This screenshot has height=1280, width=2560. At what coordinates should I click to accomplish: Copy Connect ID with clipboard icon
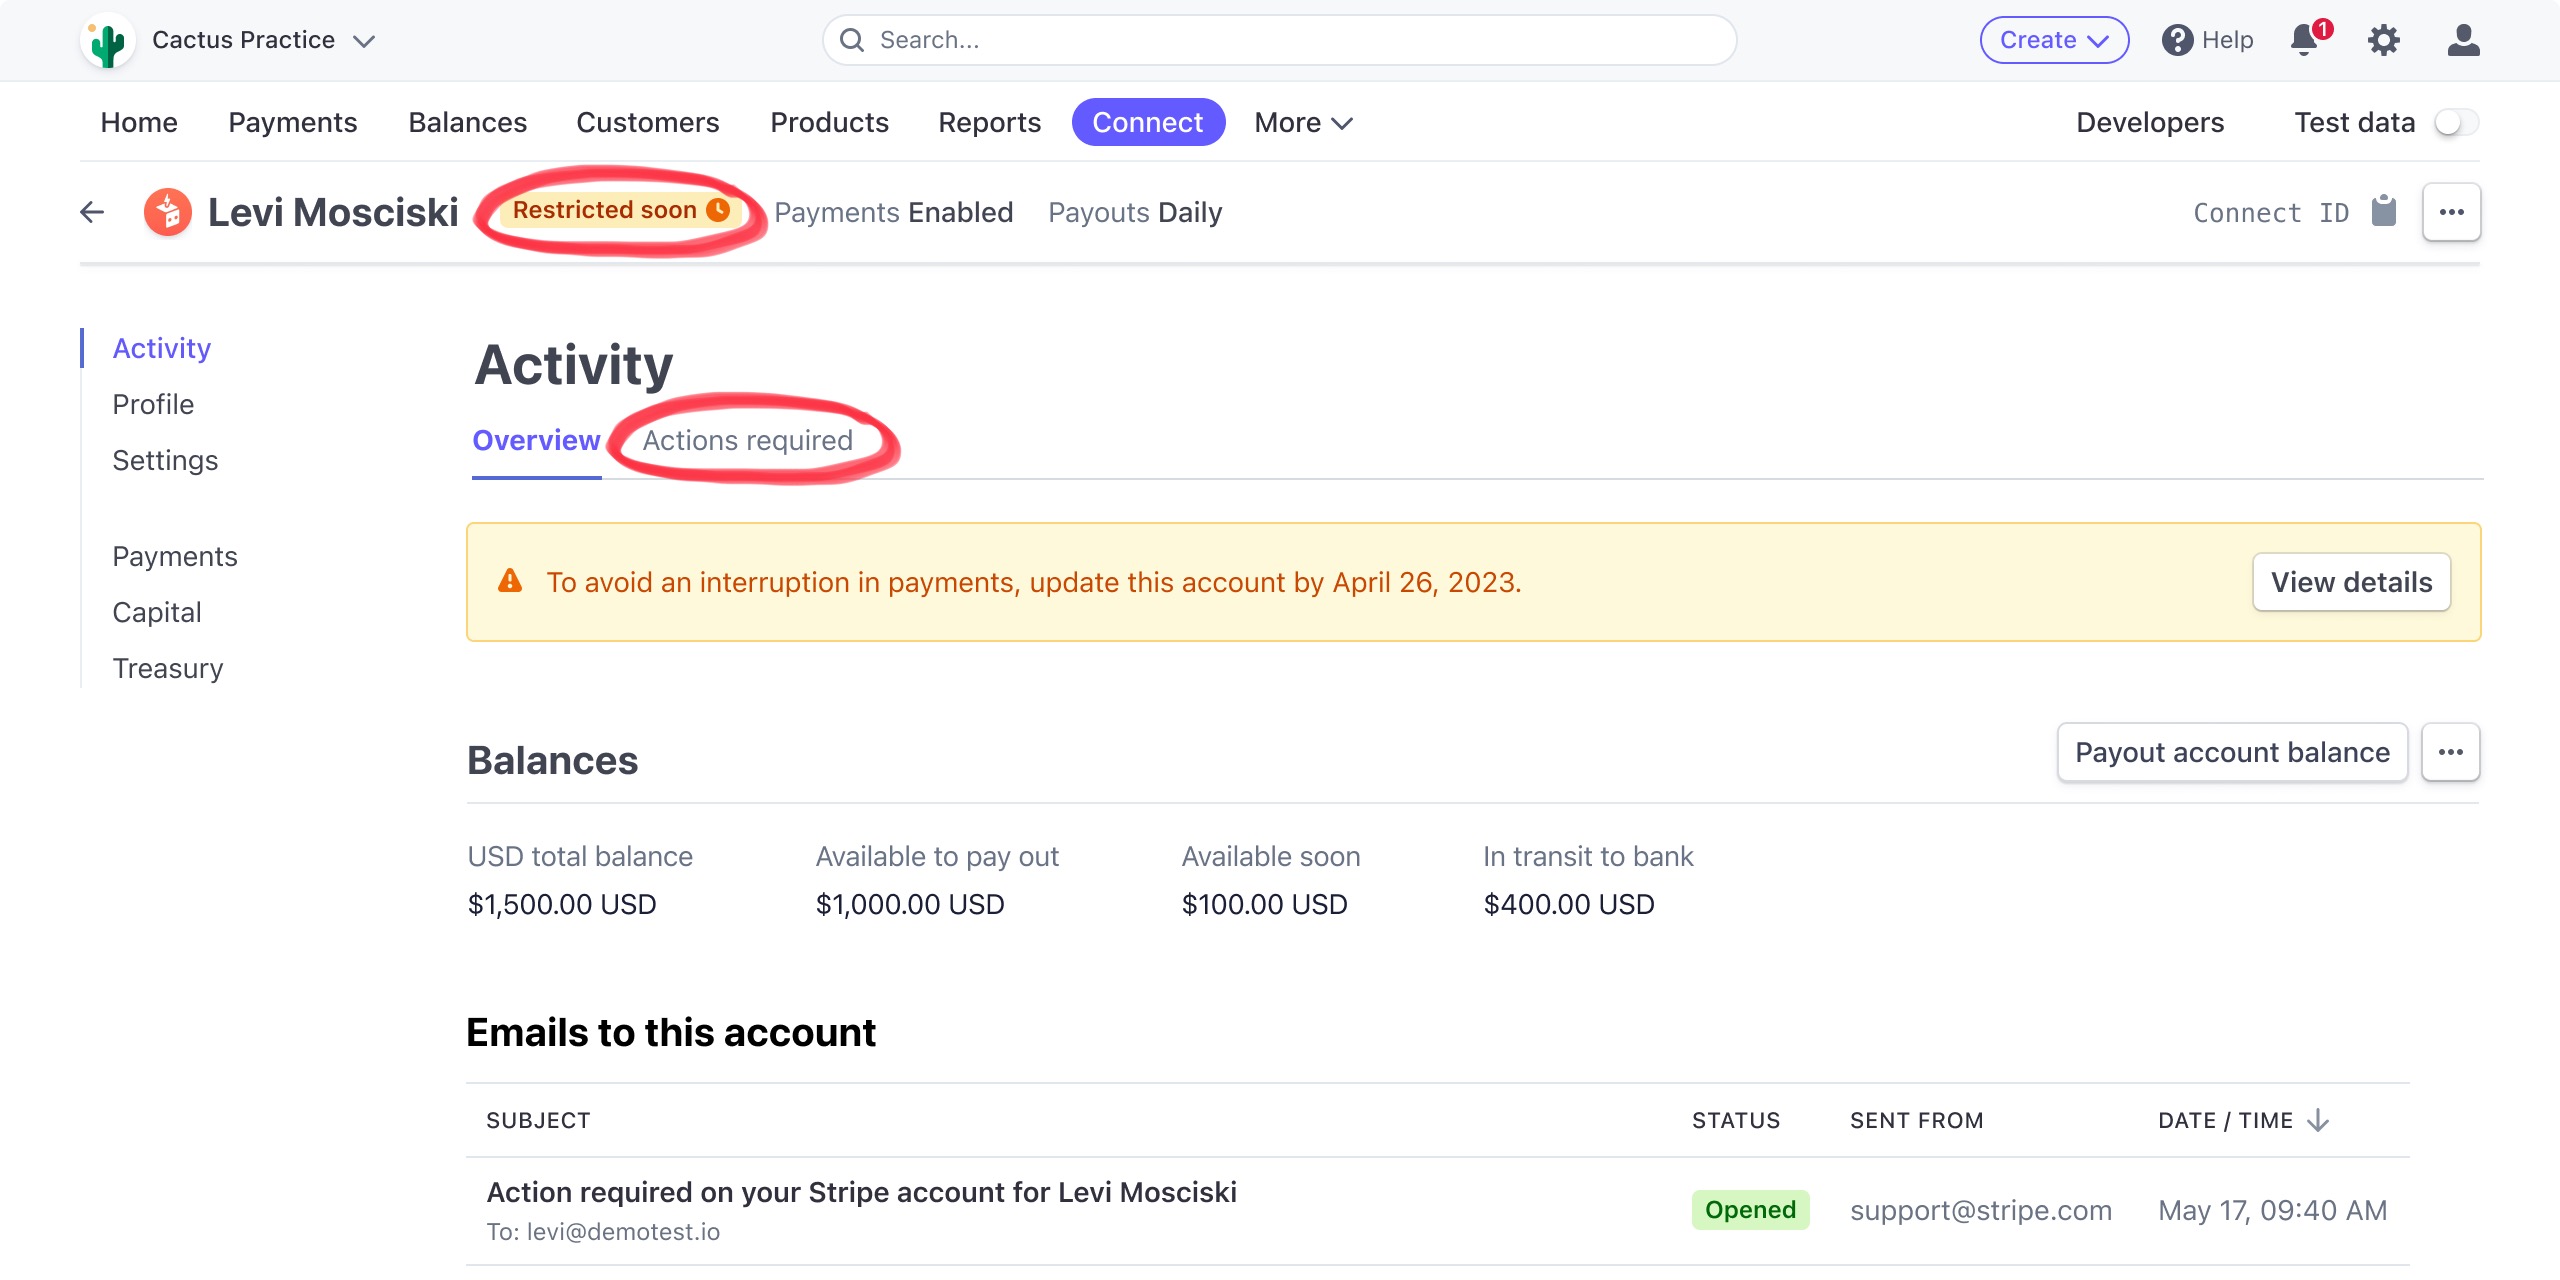[x=2384, y=212]
